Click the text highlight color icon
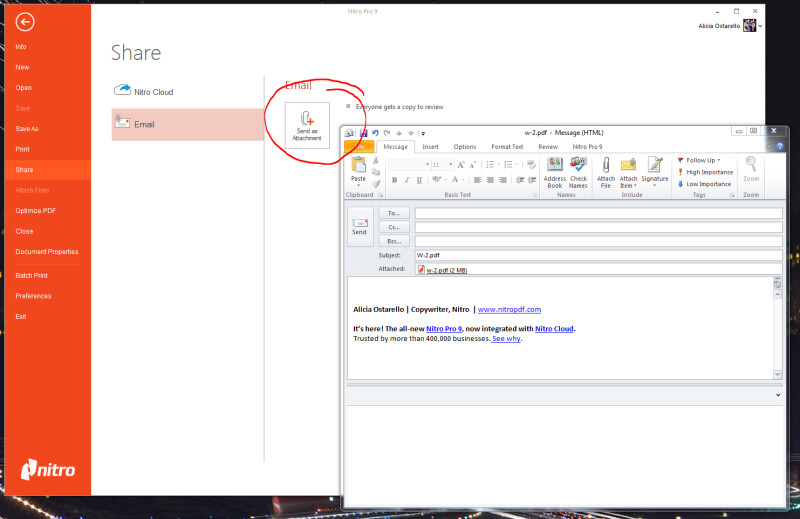The height and width of the screenshot is (519, 800). pyautogui.click(x=436, y=180)
